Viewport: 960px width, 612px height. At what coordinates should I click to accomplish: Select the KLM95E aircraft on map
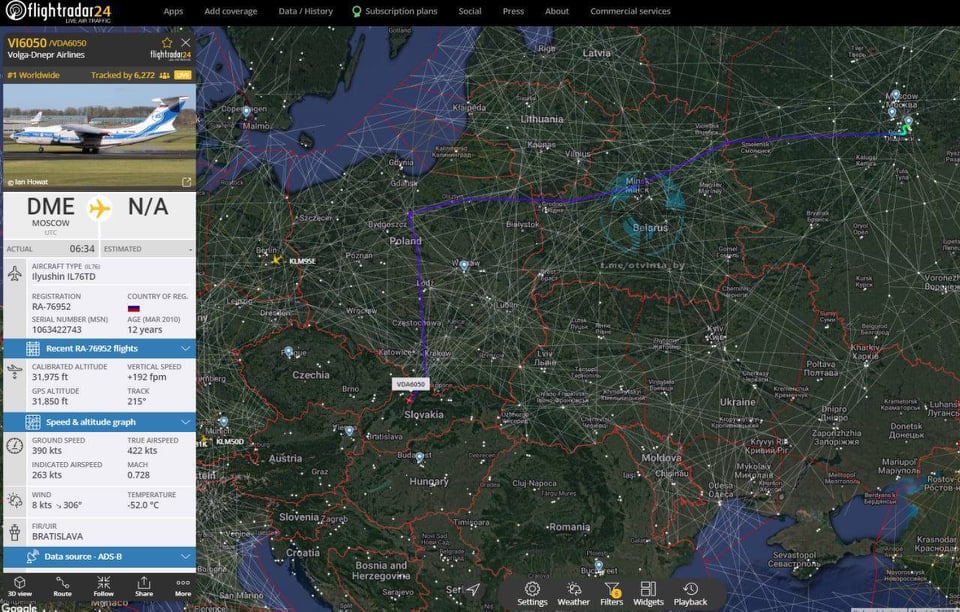pyautogui.click(x=277, y=260)
